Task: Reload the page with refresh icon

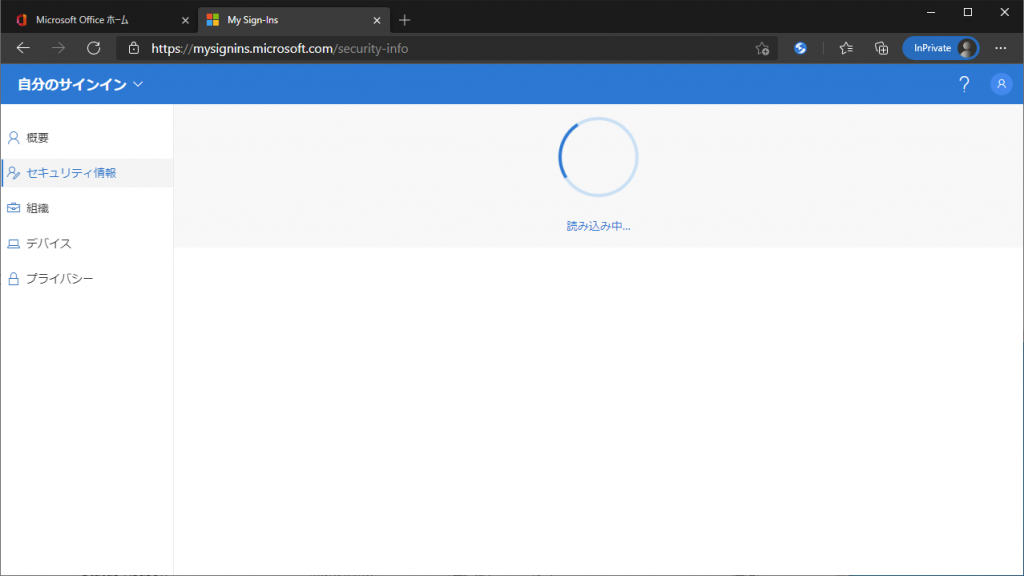Action: click(x=93, y=48)
